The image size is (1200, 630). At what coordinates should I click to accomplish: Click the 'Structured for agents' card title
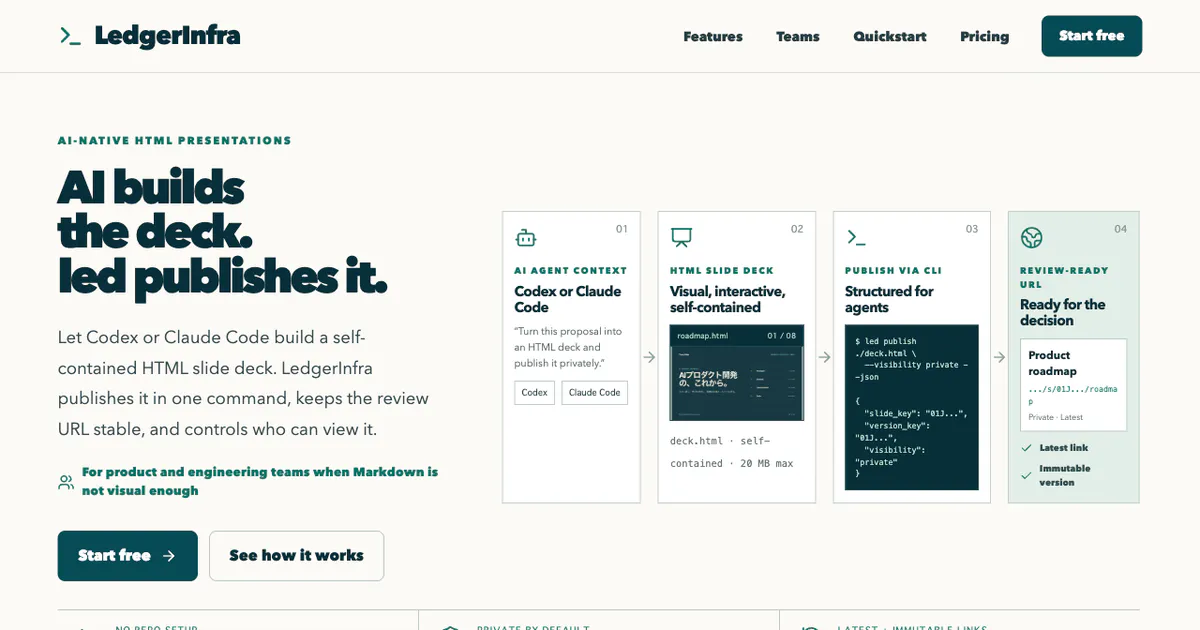point(889,299)
